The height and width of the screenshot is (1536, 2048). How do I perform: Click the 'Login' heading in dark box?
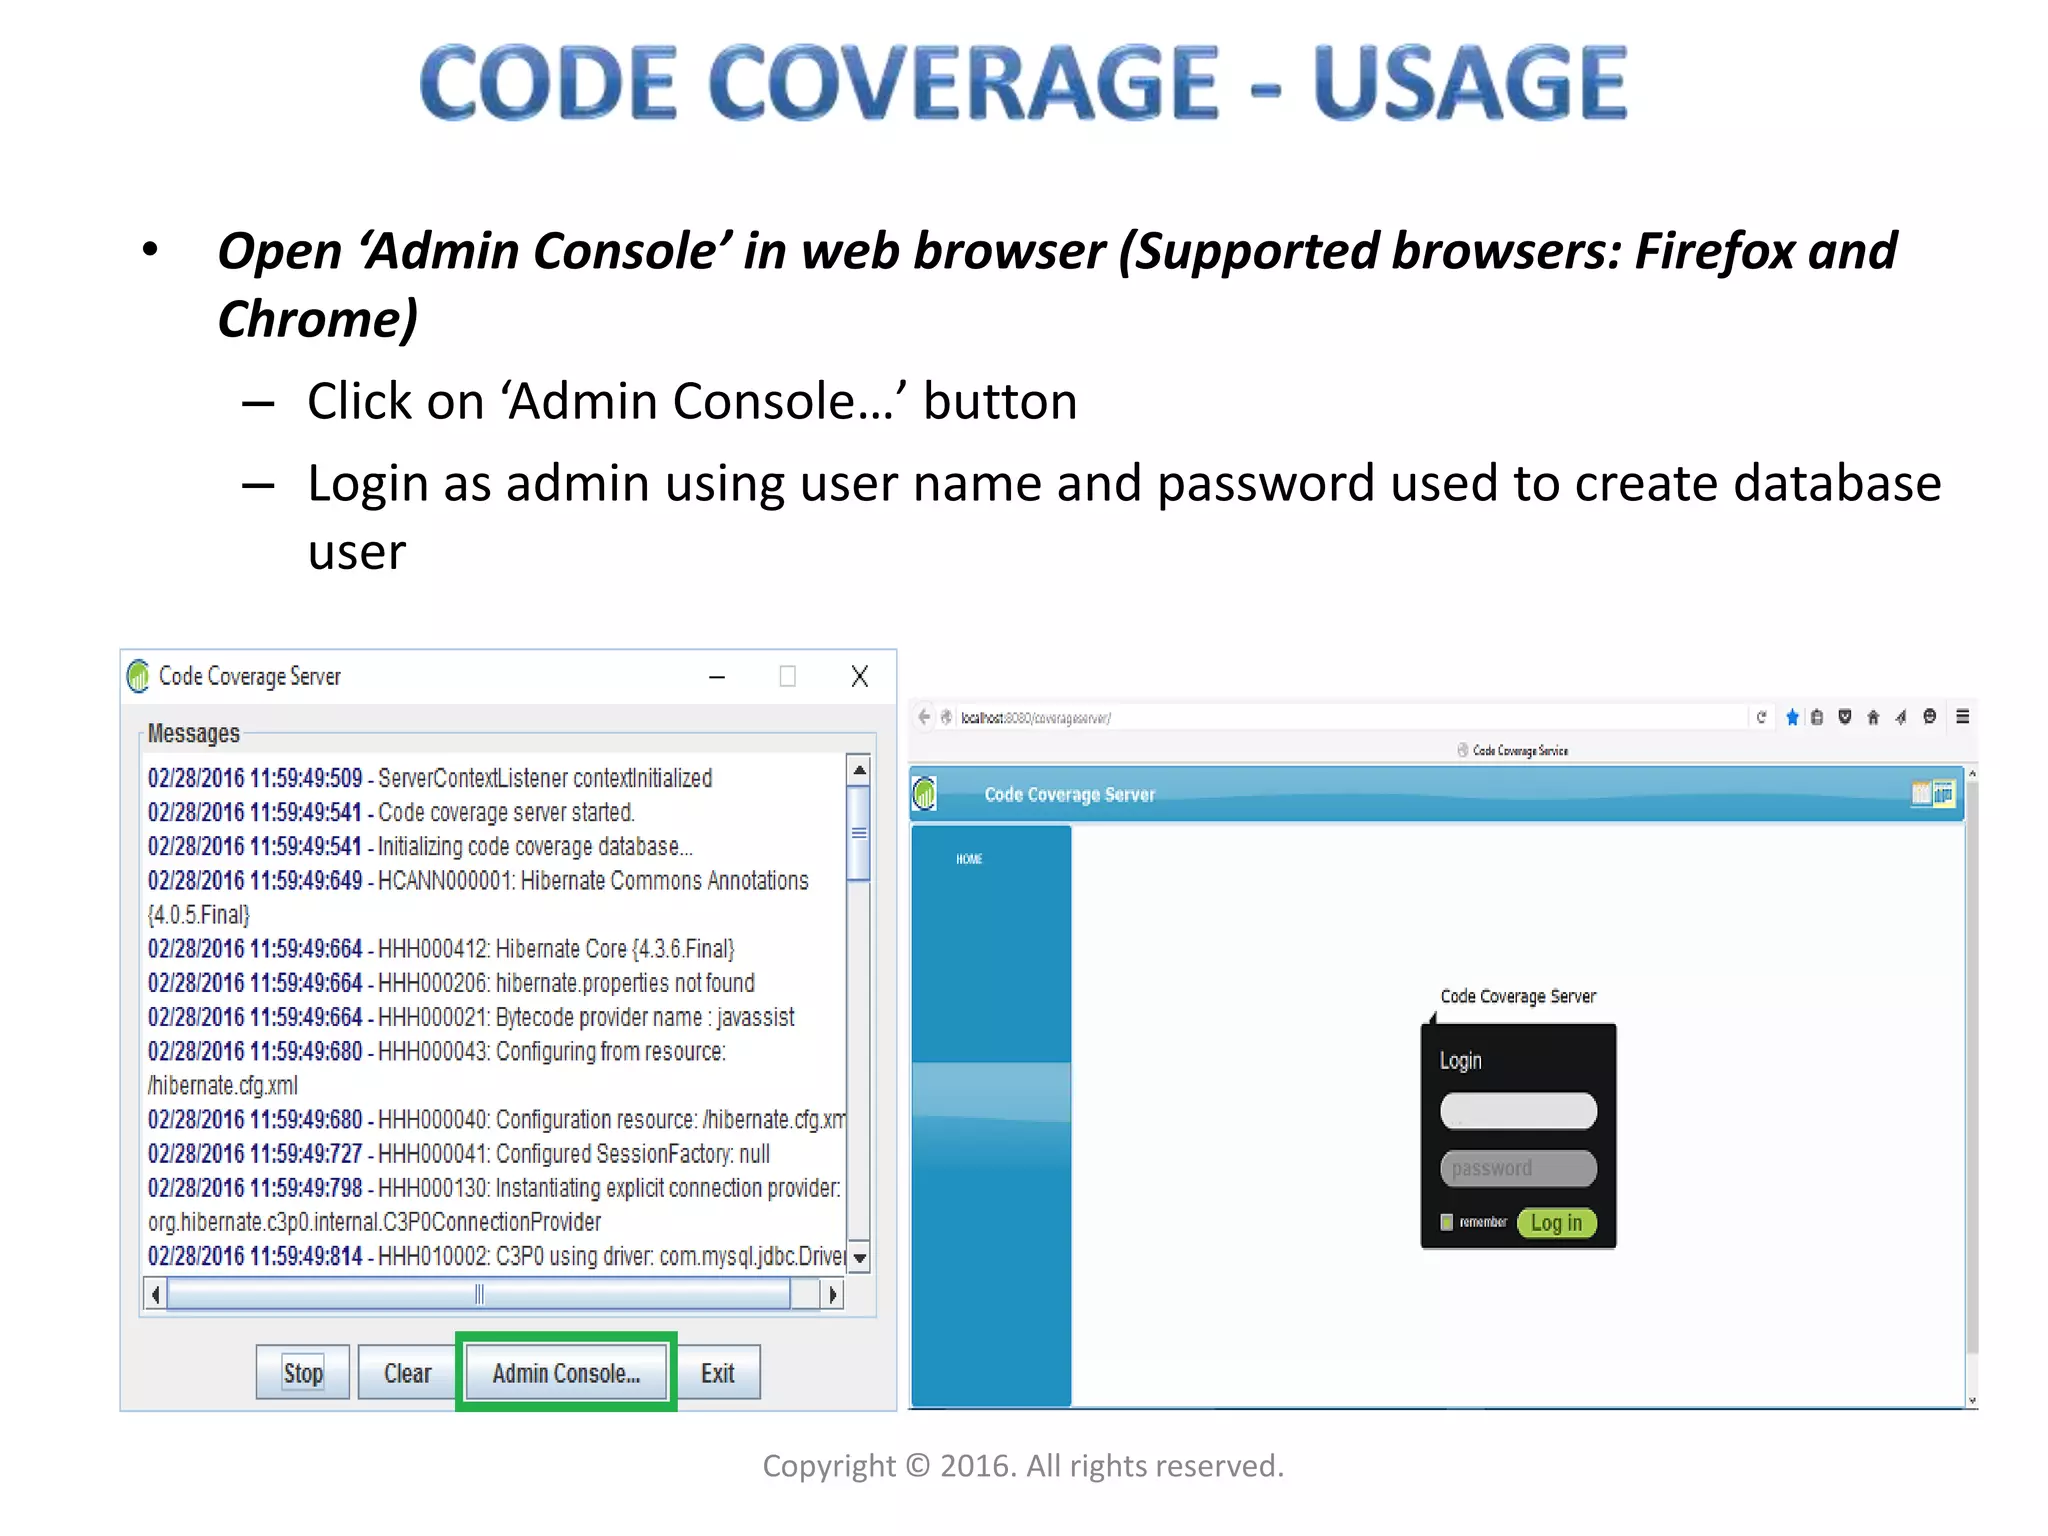coord(1460,1060)
